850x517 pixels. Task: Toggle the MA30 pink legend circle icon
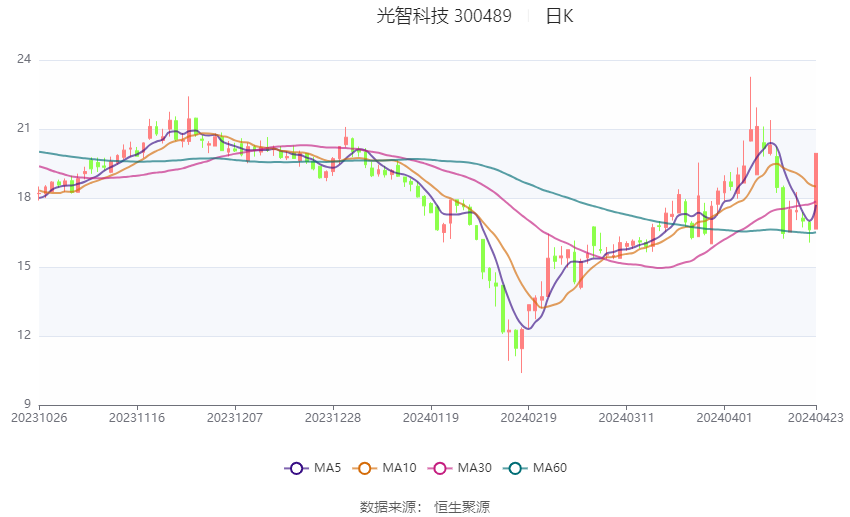(x=440, y=468)
